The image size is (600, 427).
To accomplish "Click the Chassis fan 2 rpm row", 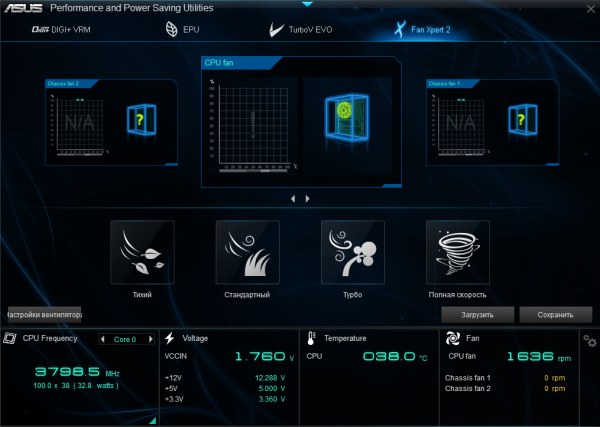I will point(505,389).
